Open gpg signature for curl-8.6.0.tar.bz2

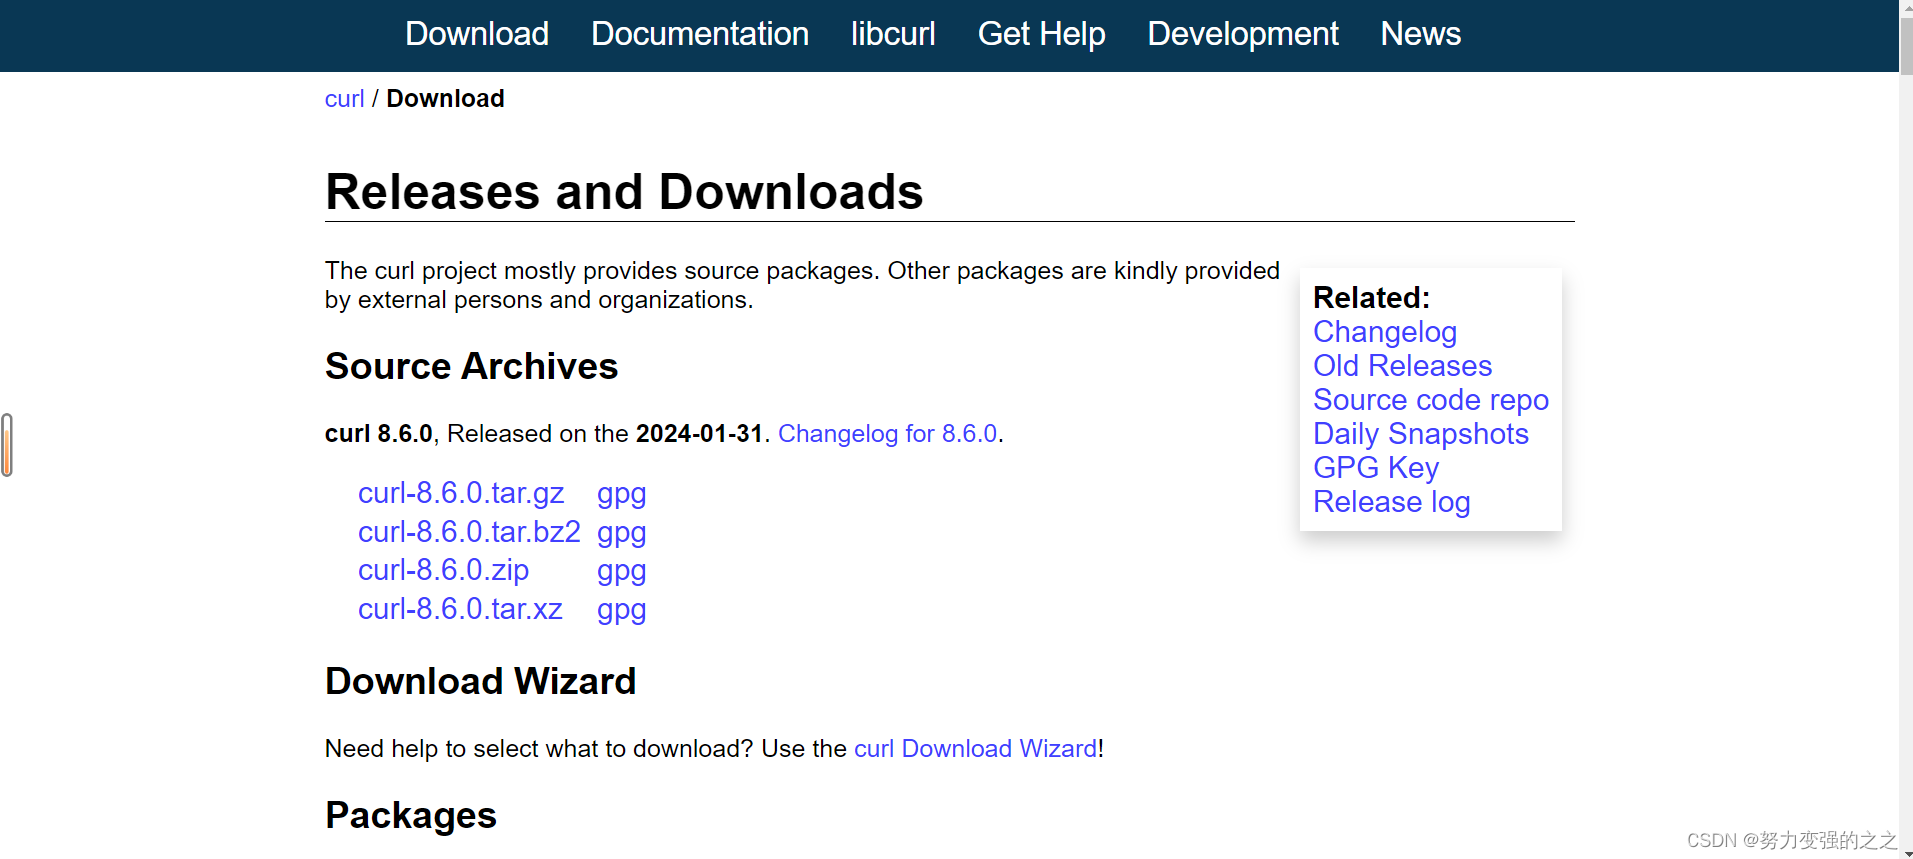[x=622, y=534]
